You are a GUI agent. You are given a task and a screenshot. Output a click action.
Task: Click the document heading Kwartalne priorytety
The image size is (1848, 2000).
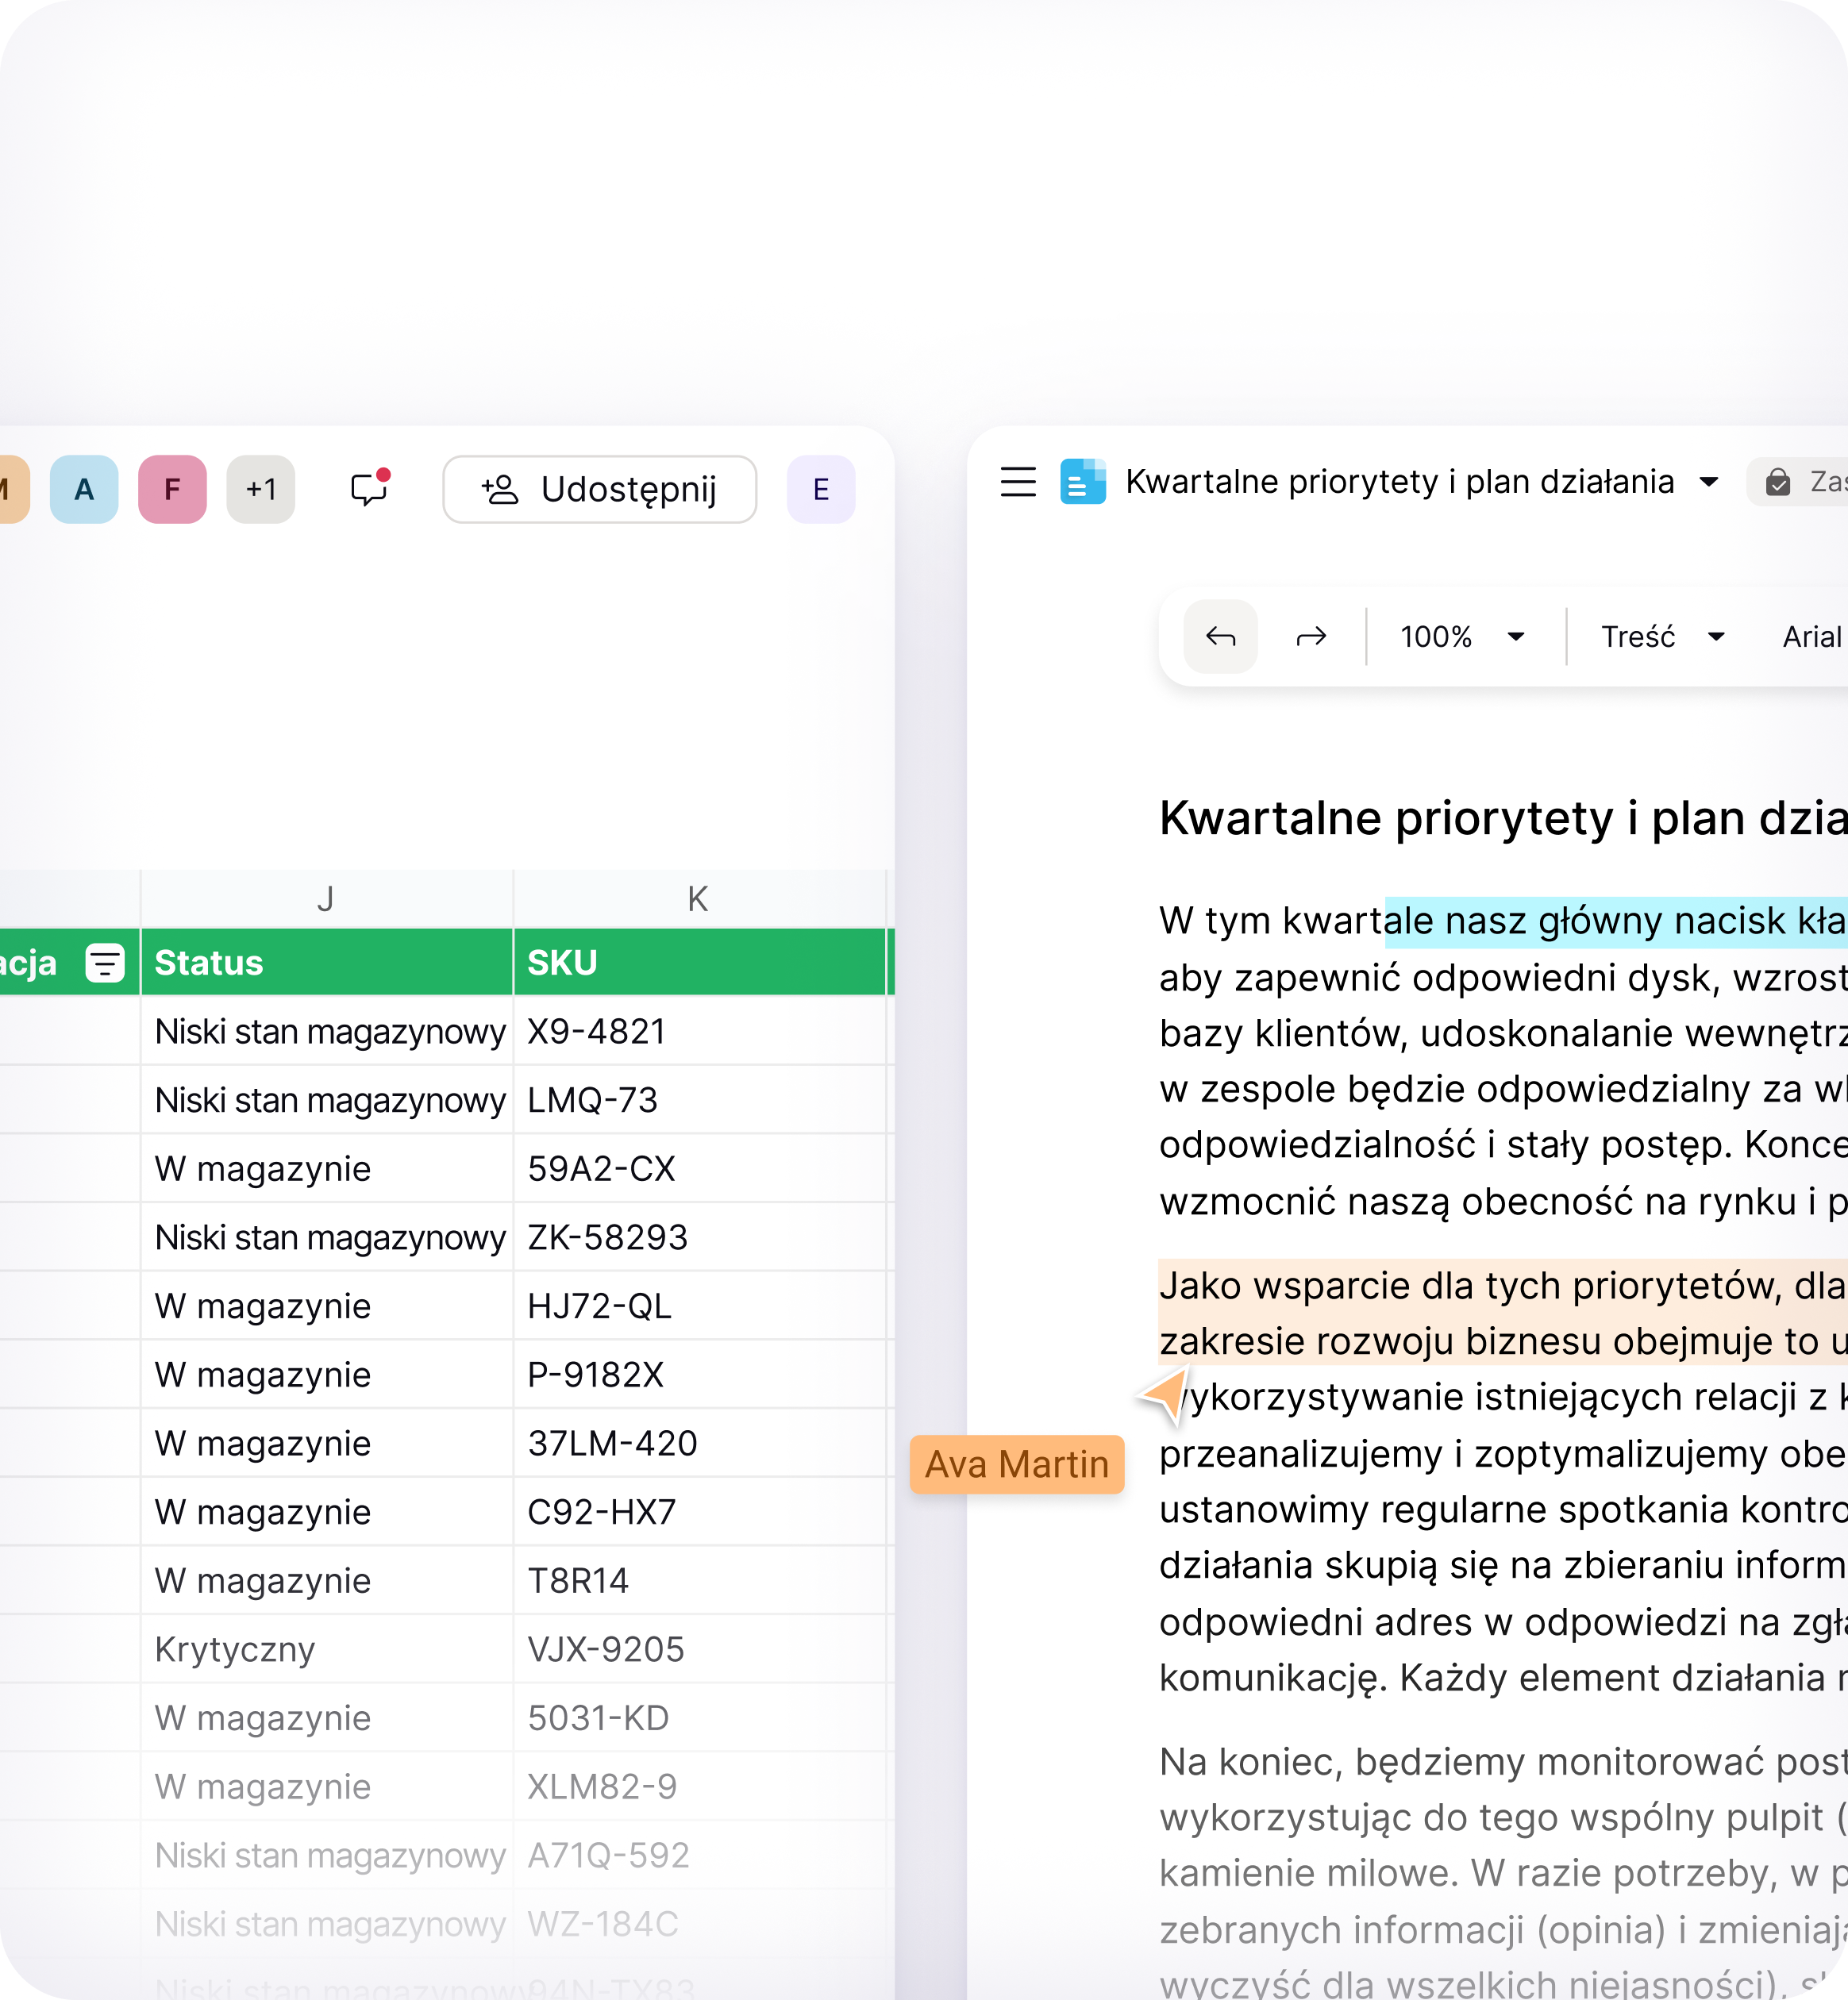point(1503,818)
